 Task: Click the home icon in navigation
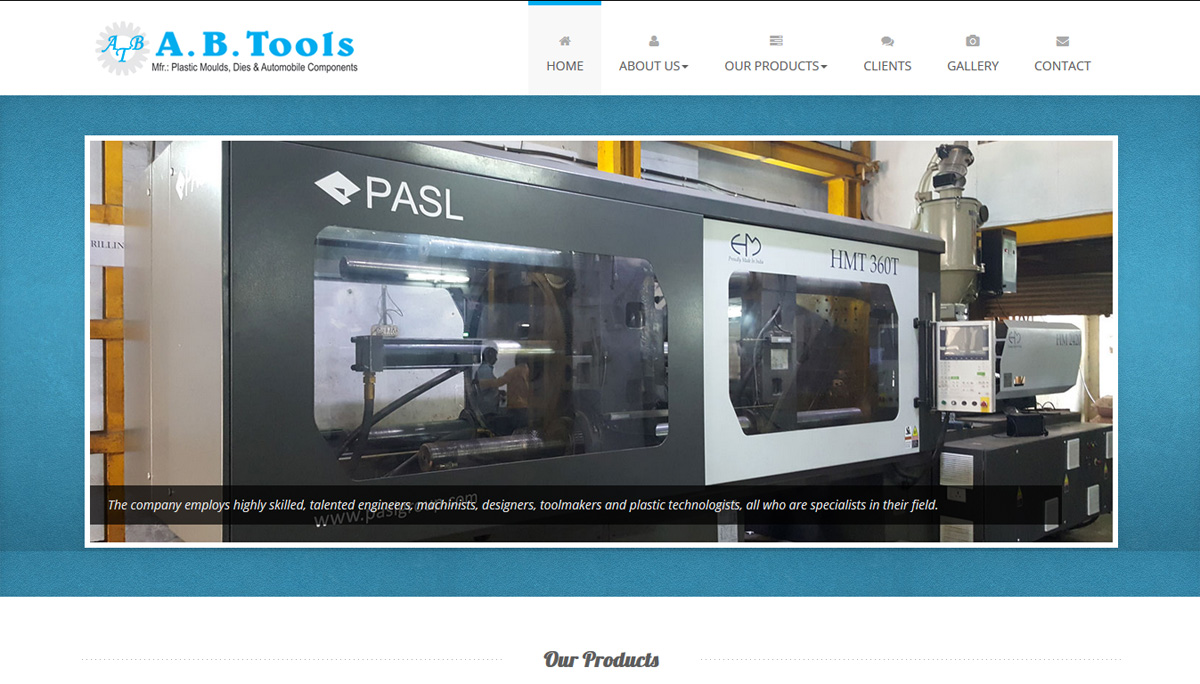tap(565, 41)
